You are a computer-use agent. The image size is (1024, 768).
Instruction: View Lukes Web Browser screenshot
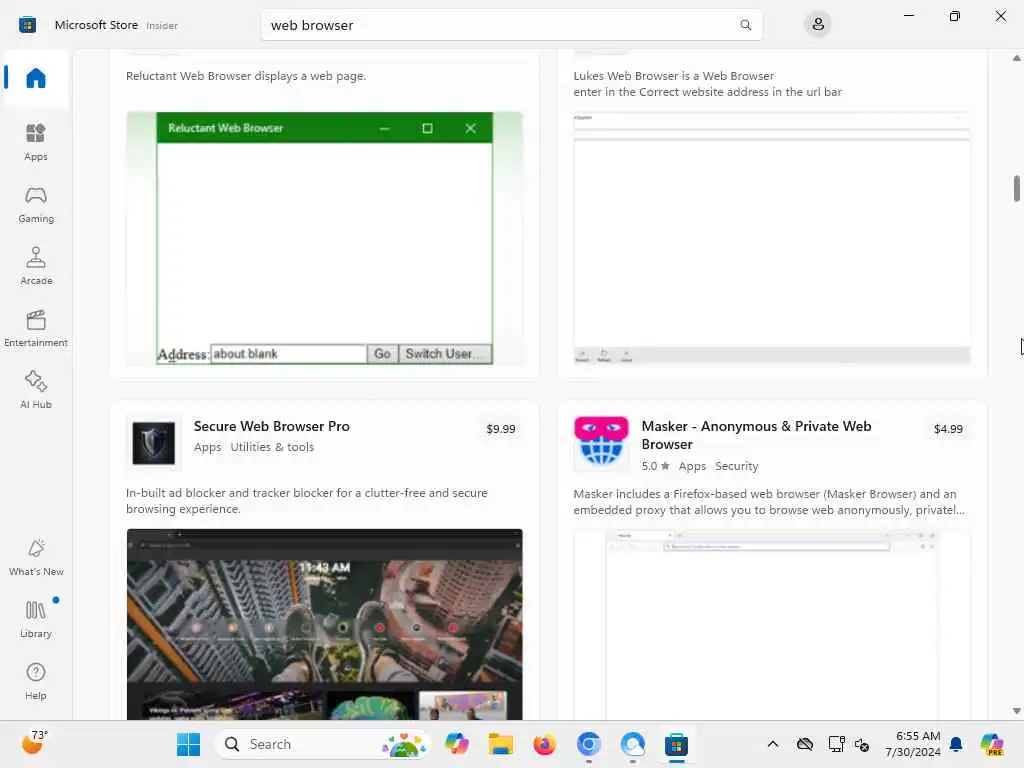click(772, 238)
